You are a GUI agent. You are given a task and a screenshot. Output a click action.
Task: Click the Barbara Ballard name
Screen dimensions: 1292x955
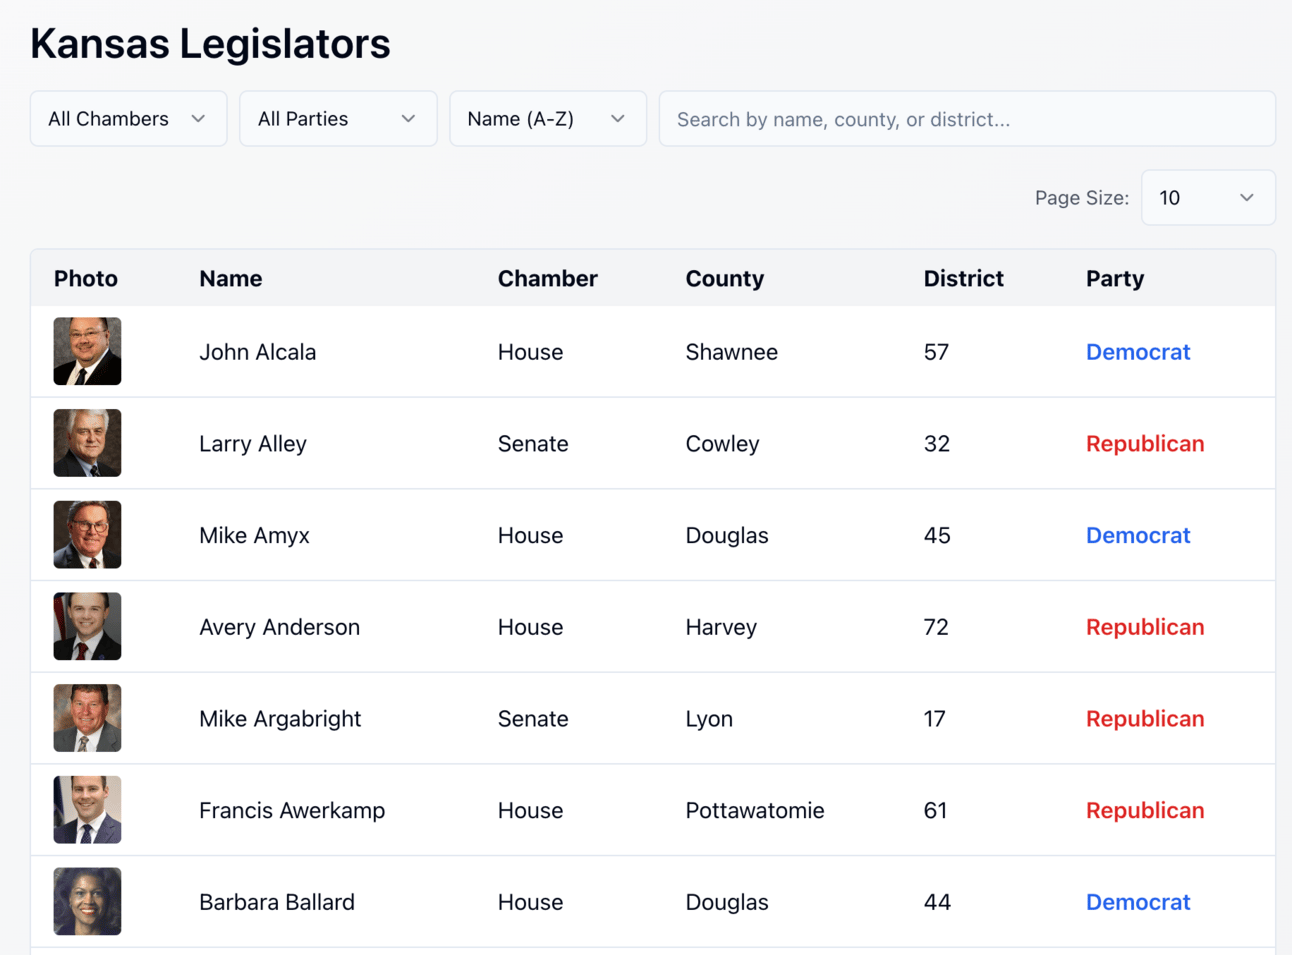[x=277, y=902]
